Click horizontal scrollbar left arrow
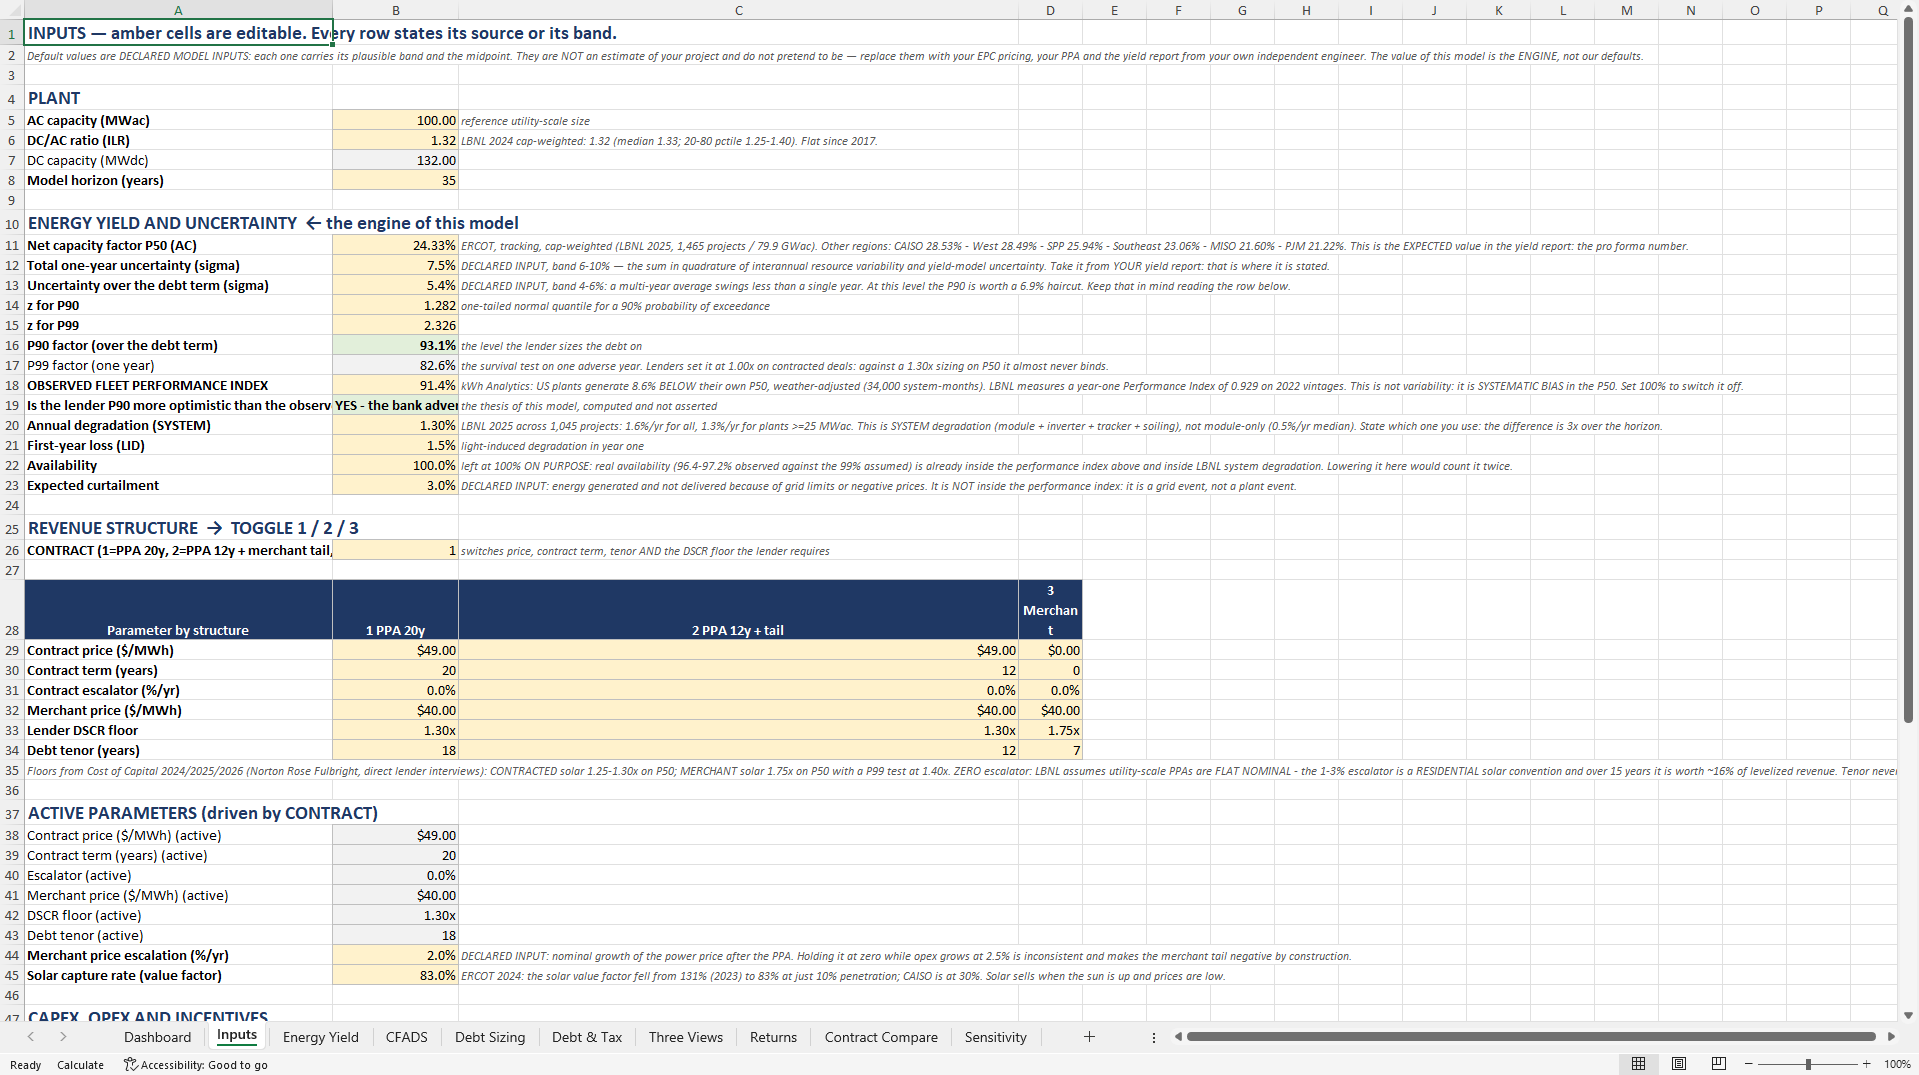The width and height of the screenshot is (1919, 1075). click(x=1178, y=1037)
